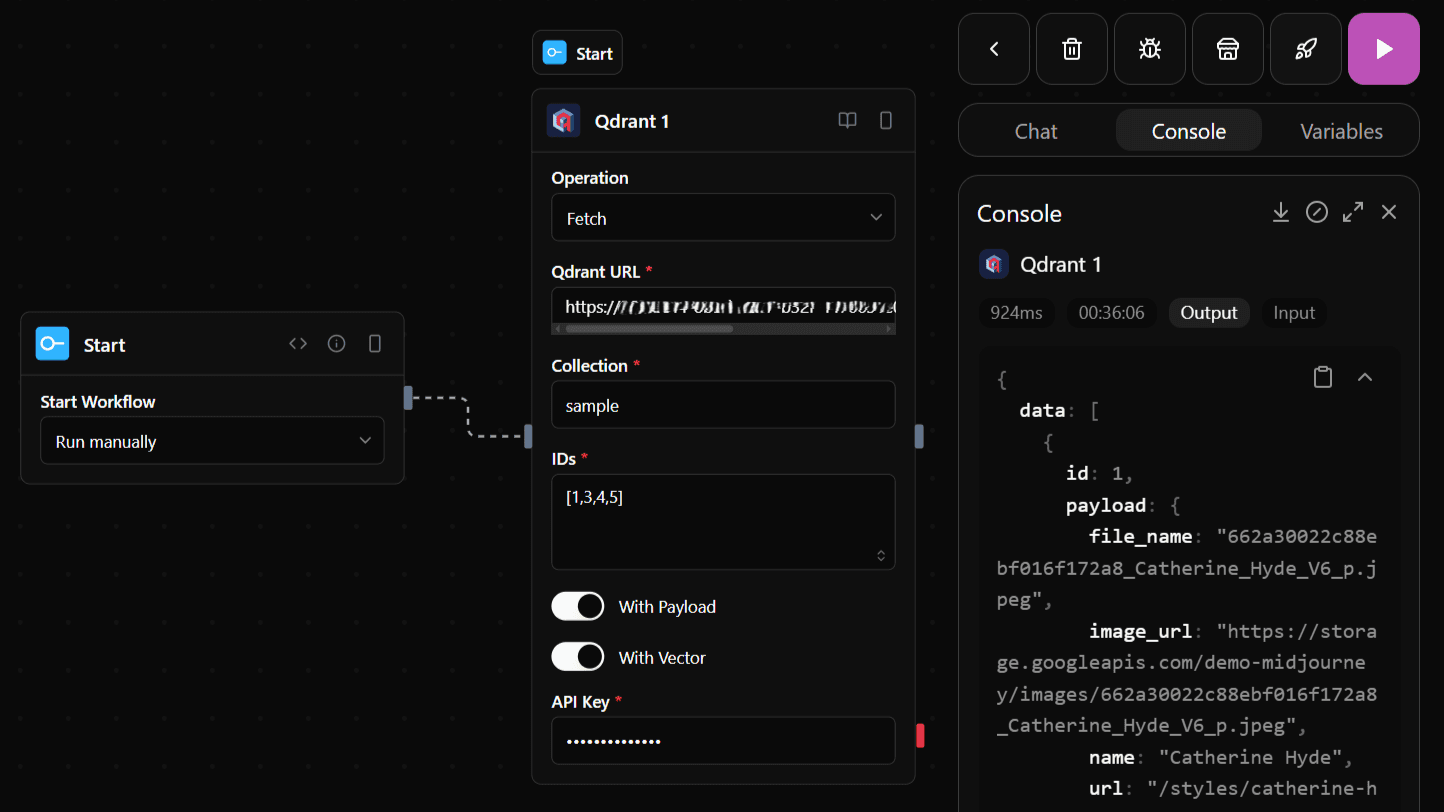The height and width of the screenshot is (812, 1444).
Task: Click inside the IDs input field
Action: 722,520
